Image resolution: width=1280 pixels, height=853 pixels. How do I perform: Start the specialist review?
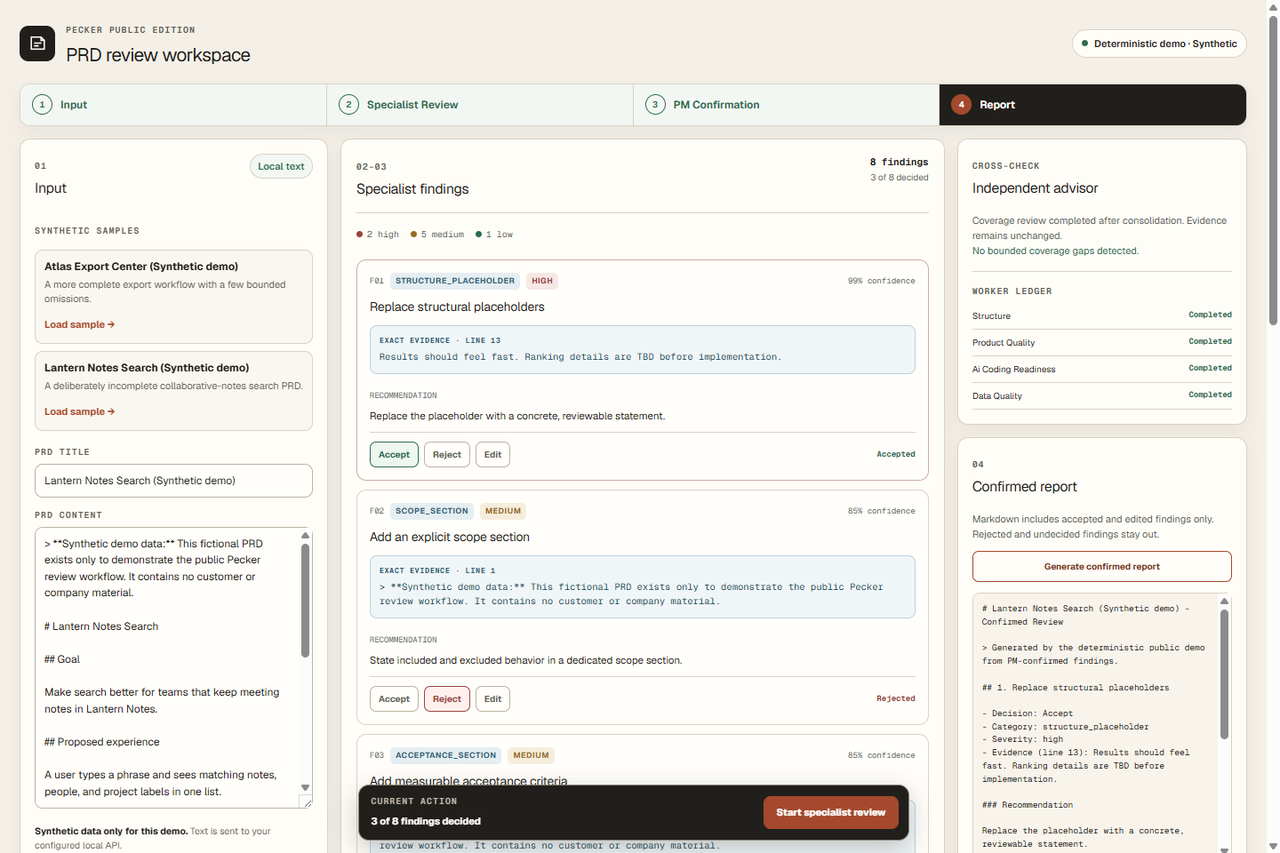pyautogui.click(x=831, y=812)
